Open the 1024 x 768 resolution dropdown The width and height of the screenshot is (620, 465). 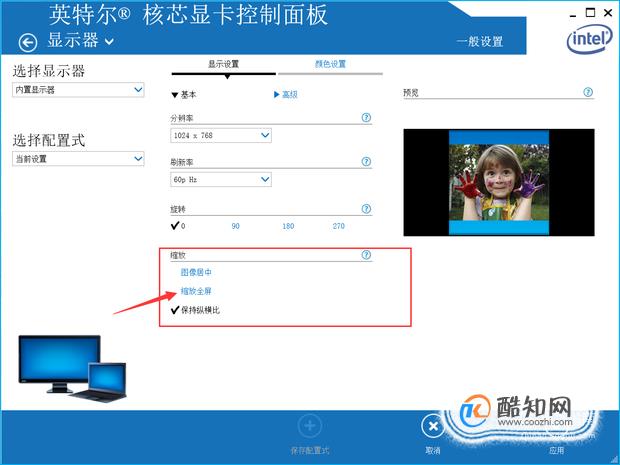click(x=221, y=136)
